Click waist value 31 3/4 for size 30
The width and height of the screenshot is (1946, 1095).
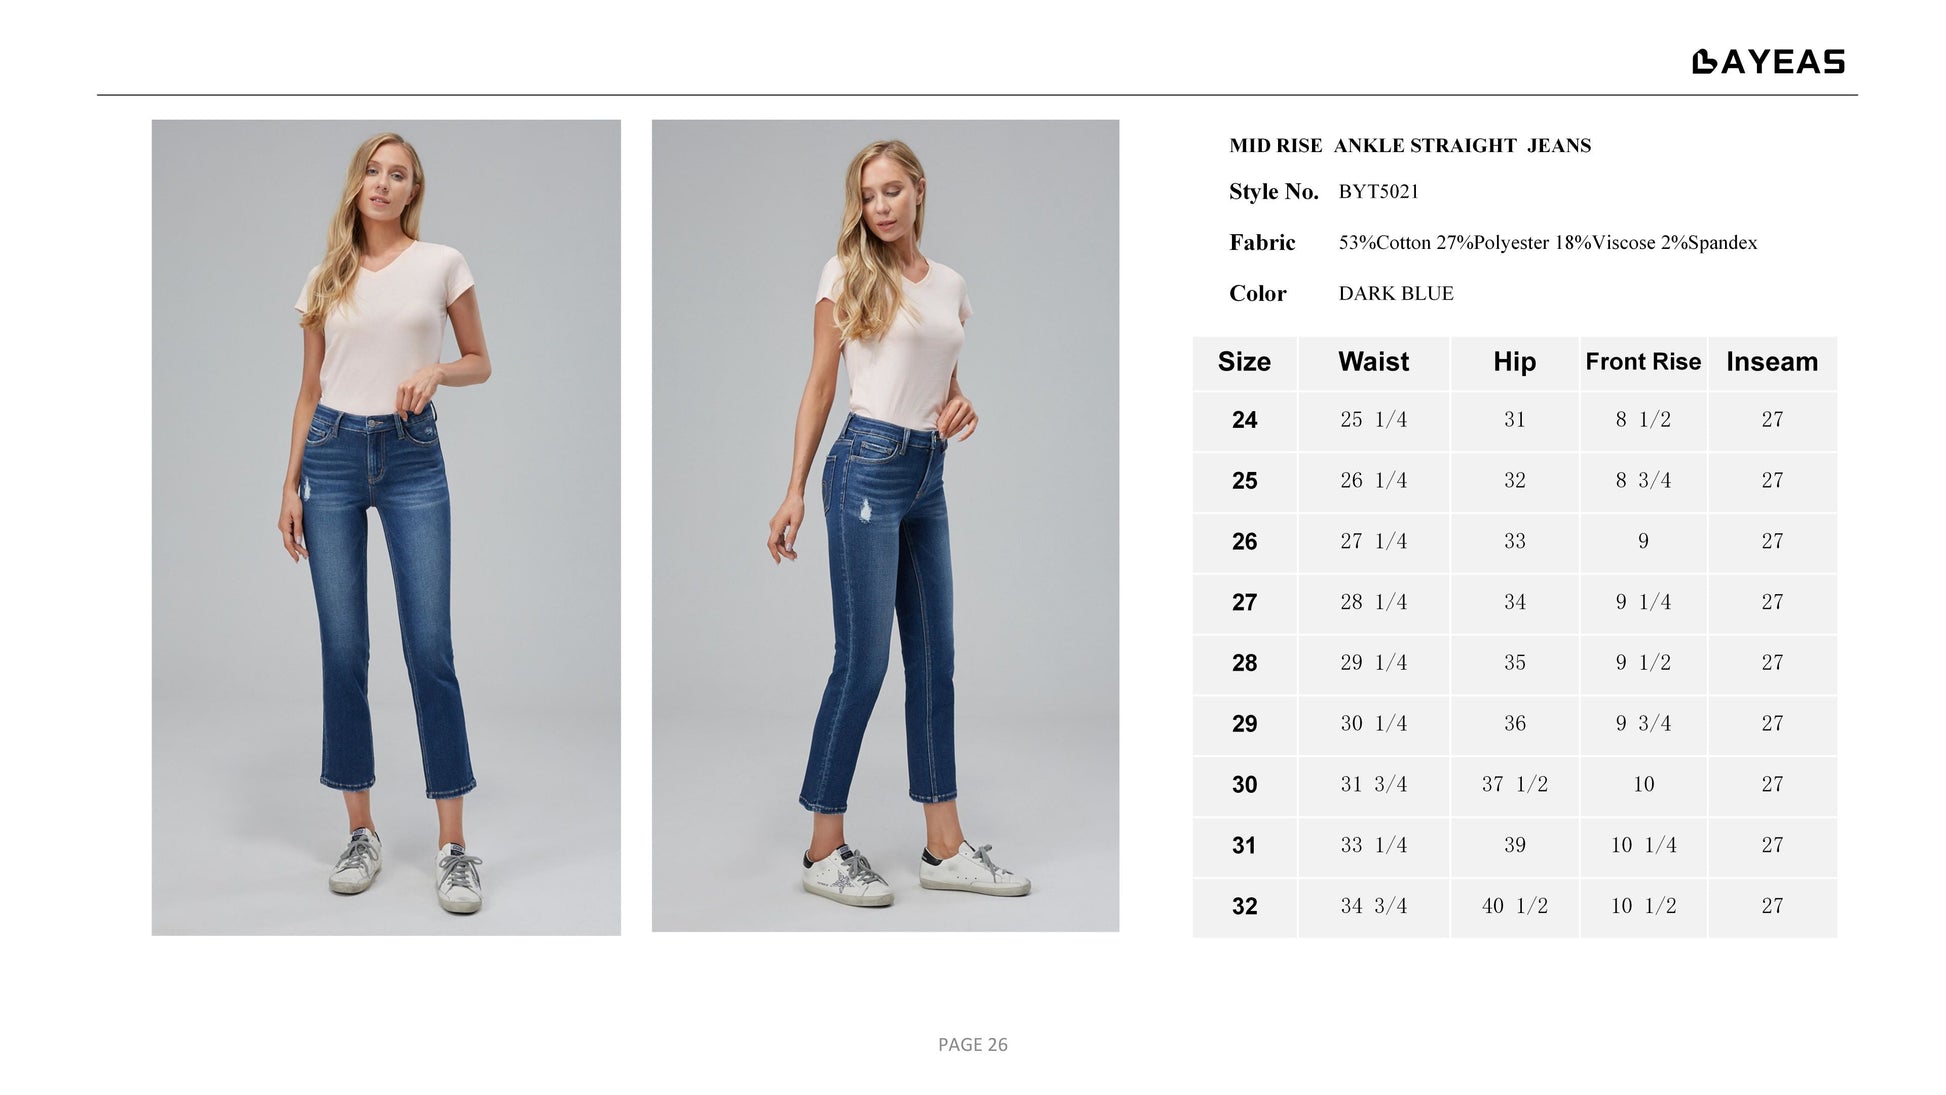tap(1373, 784)
